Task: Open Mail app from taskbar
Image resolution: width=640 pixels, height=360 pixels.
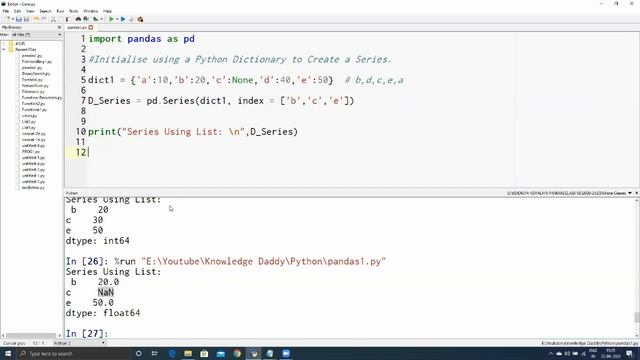Action: tap(221, 353)
